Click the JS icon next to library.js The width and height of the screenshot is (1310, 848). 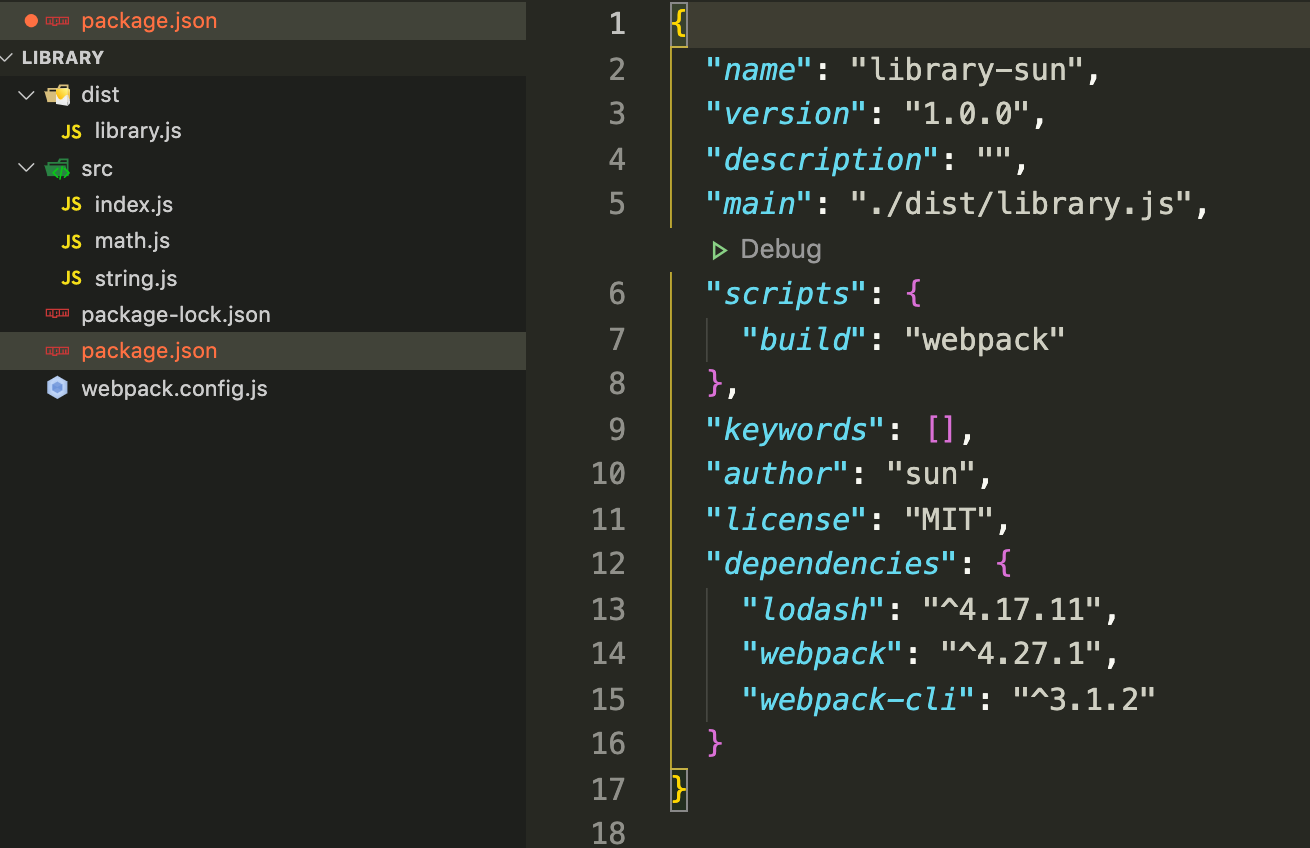click(x=69, y=130)
